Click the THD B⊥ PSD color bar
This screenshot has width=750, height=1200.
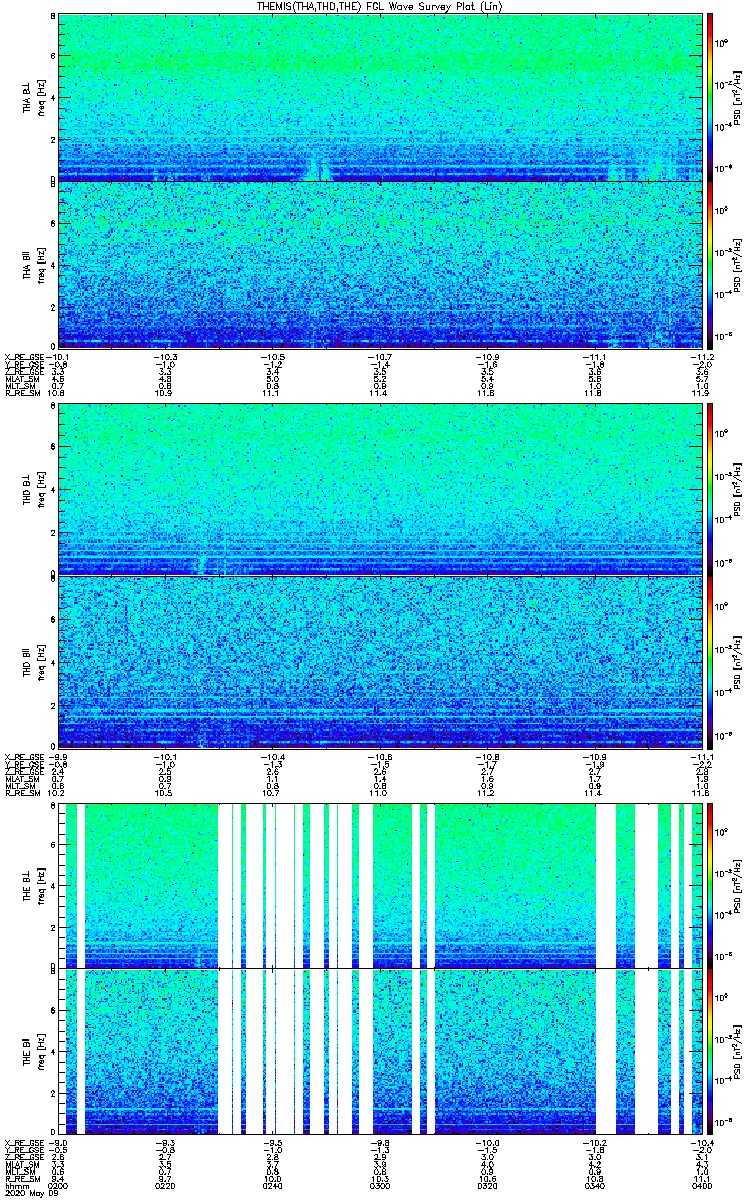pyautogui.click(x=710, y=489)
